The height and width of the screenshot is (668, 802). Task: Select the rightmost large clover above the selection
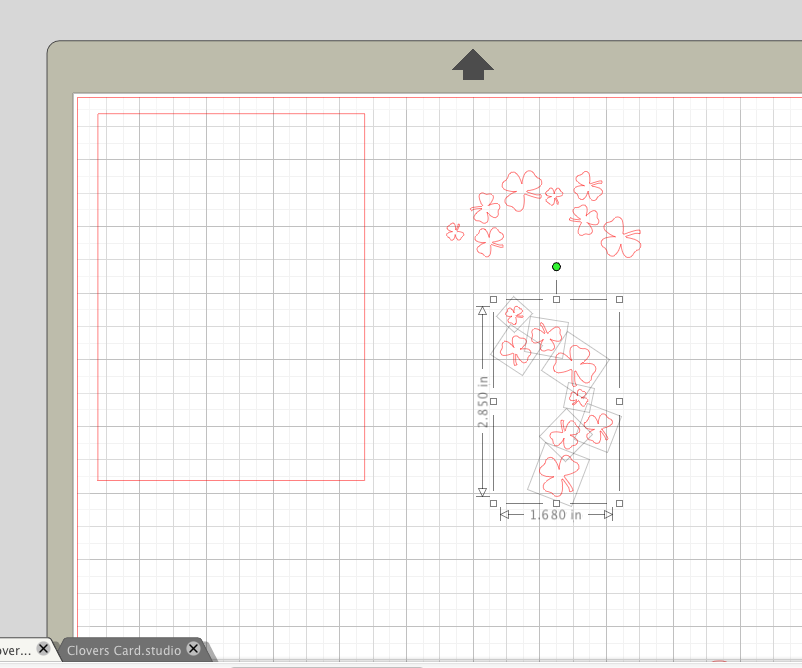(621, 239)
